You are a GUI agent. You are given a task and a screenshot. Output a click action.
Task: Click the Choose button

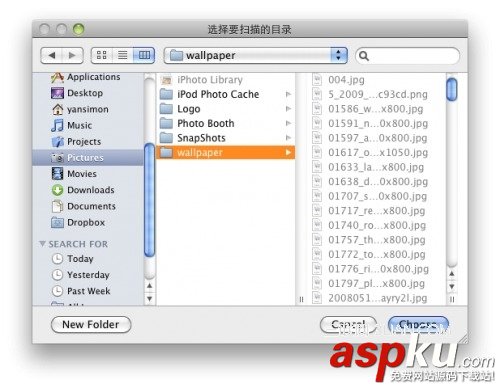(418, 324)
